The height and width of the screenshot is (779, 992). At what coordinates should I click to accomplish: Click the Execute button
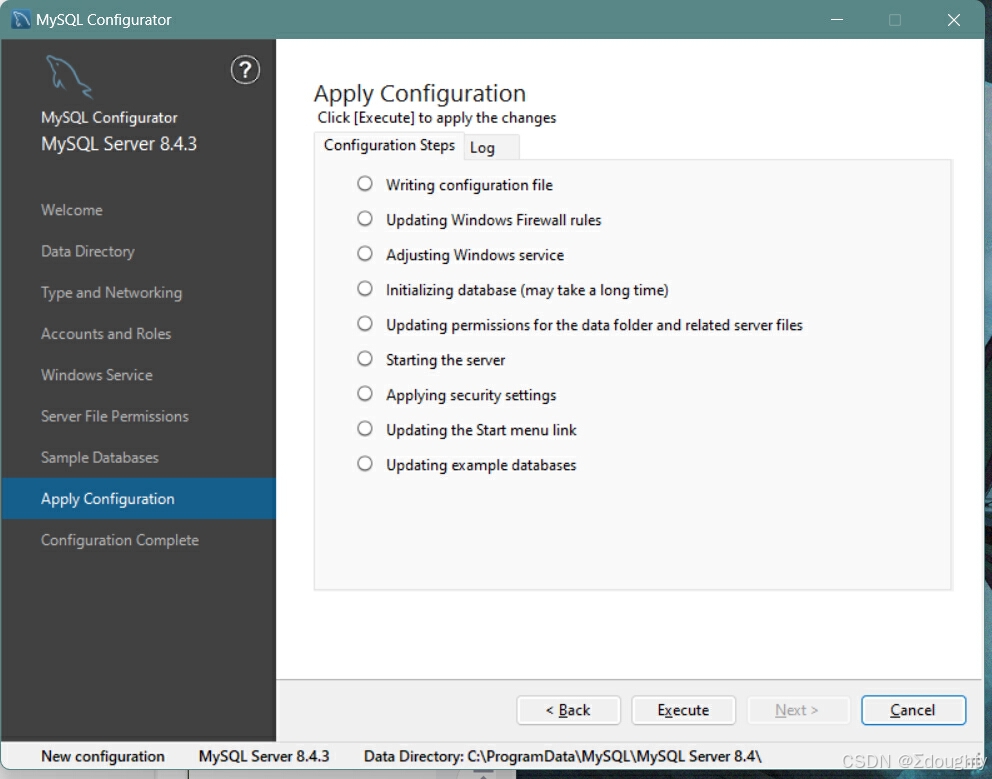click(683, 710)
